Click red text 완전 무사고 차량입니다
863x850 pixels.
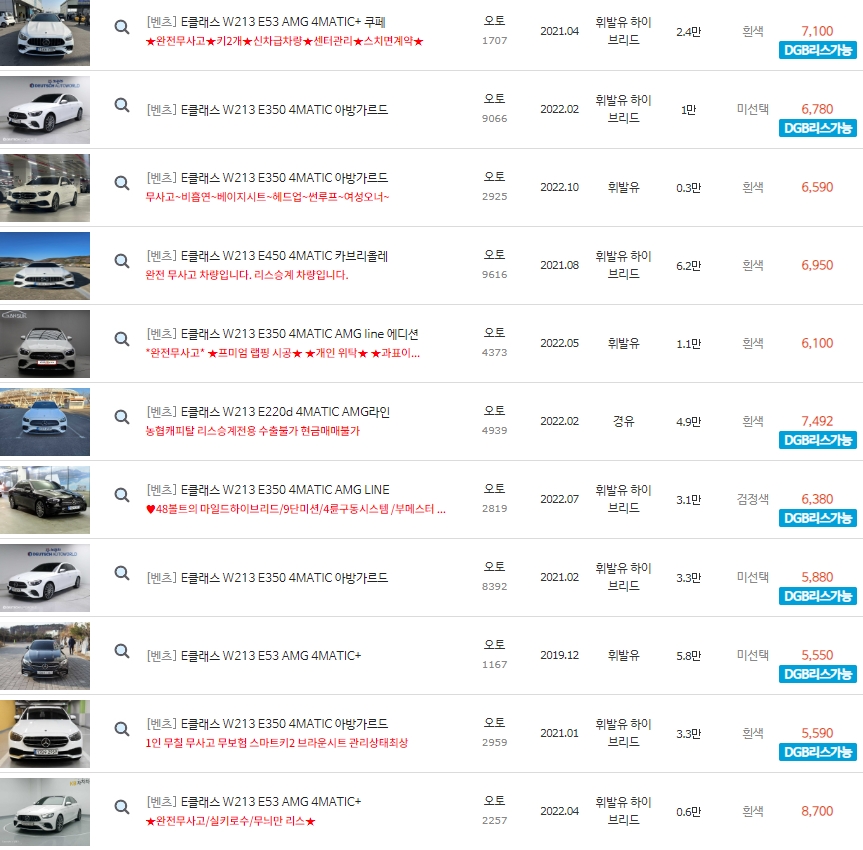coord(247,275)
